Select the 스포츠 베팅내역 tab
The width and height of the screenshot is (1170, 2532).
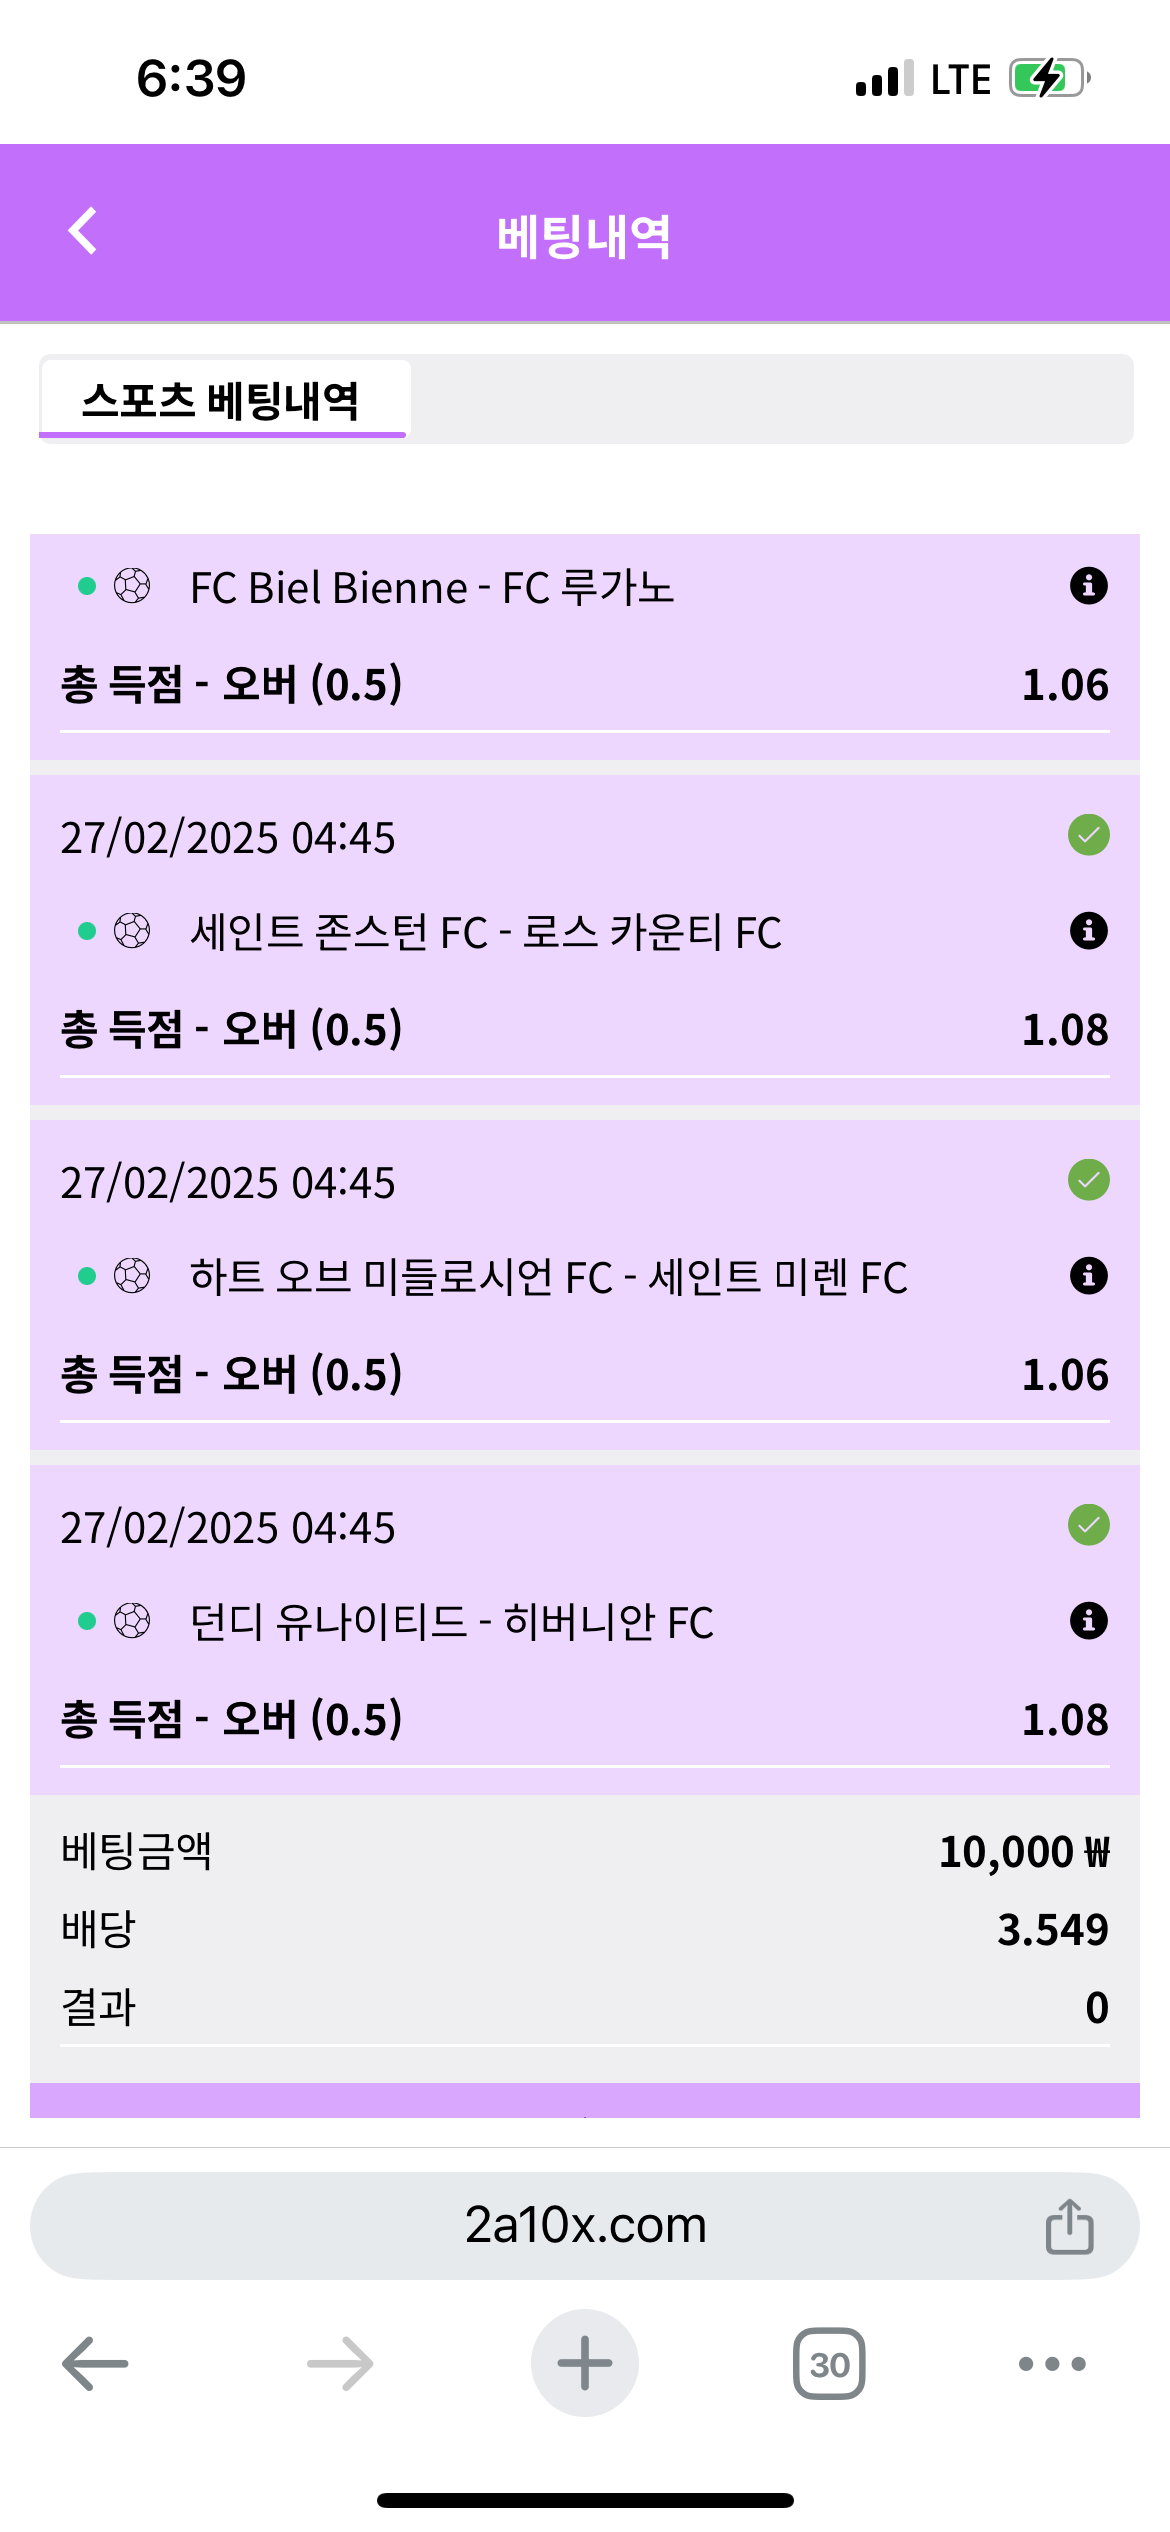(x=222, y=400)
